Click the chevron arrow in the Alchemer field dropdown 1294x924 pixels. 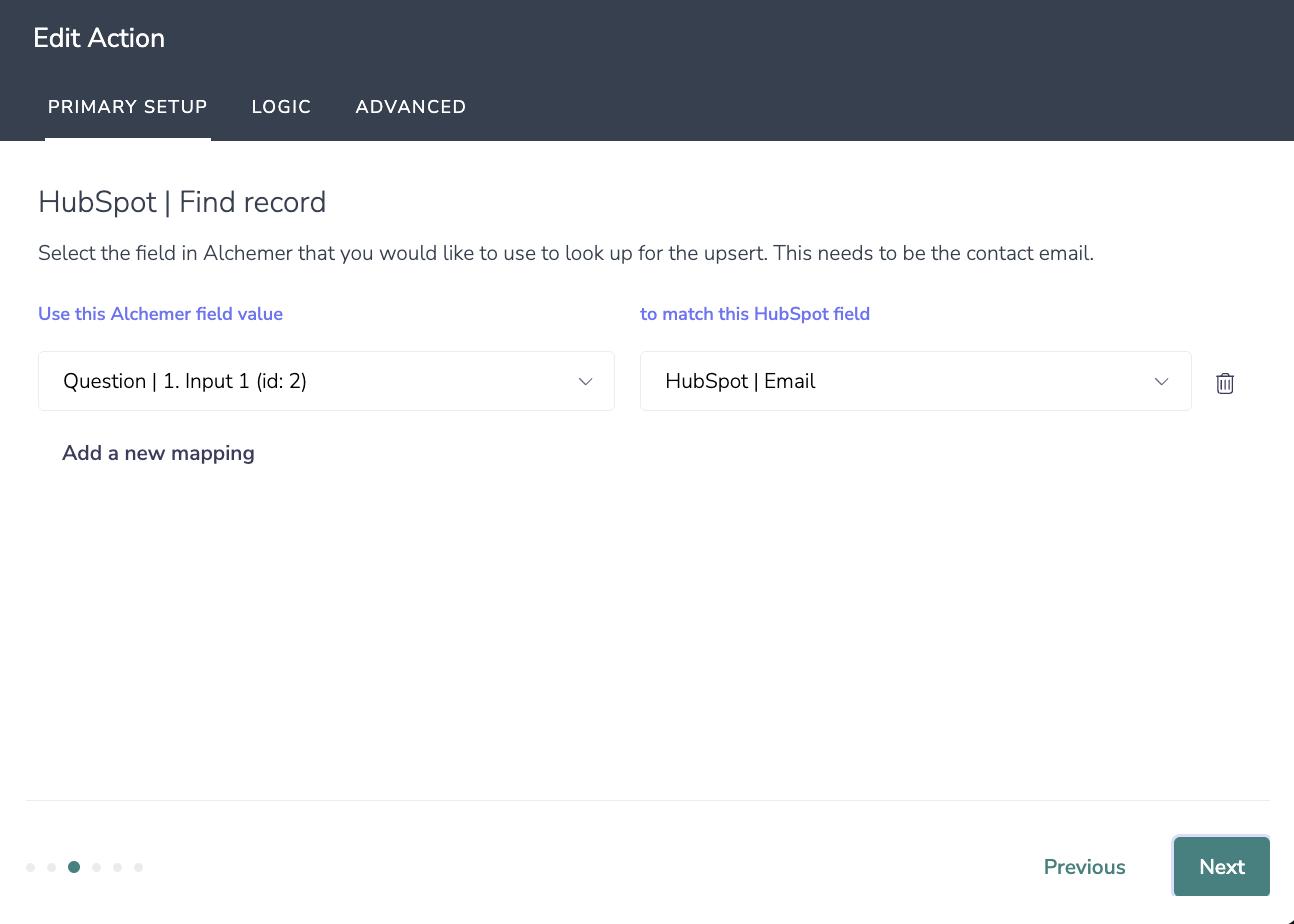tap(586, 382)
